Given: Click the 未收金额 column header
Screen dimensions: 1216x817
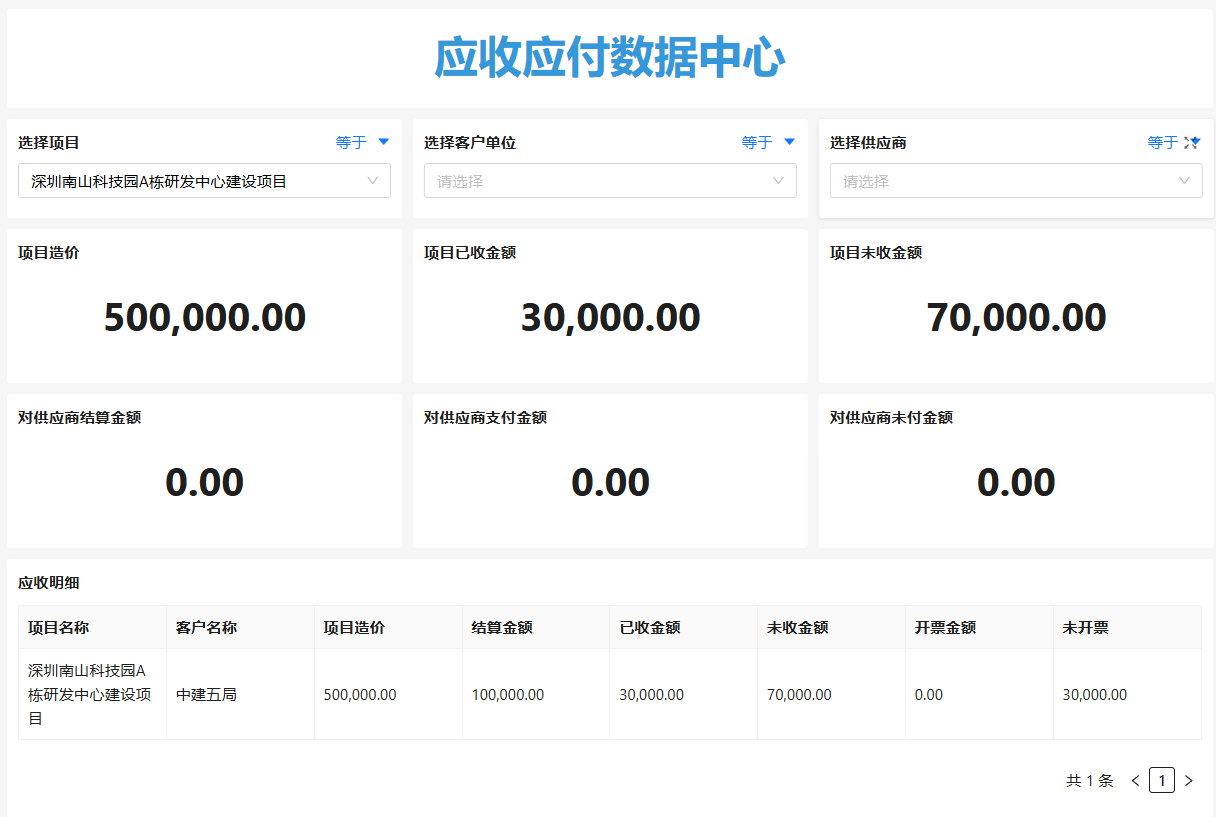Looking at the screenshot, I should 798,628.
